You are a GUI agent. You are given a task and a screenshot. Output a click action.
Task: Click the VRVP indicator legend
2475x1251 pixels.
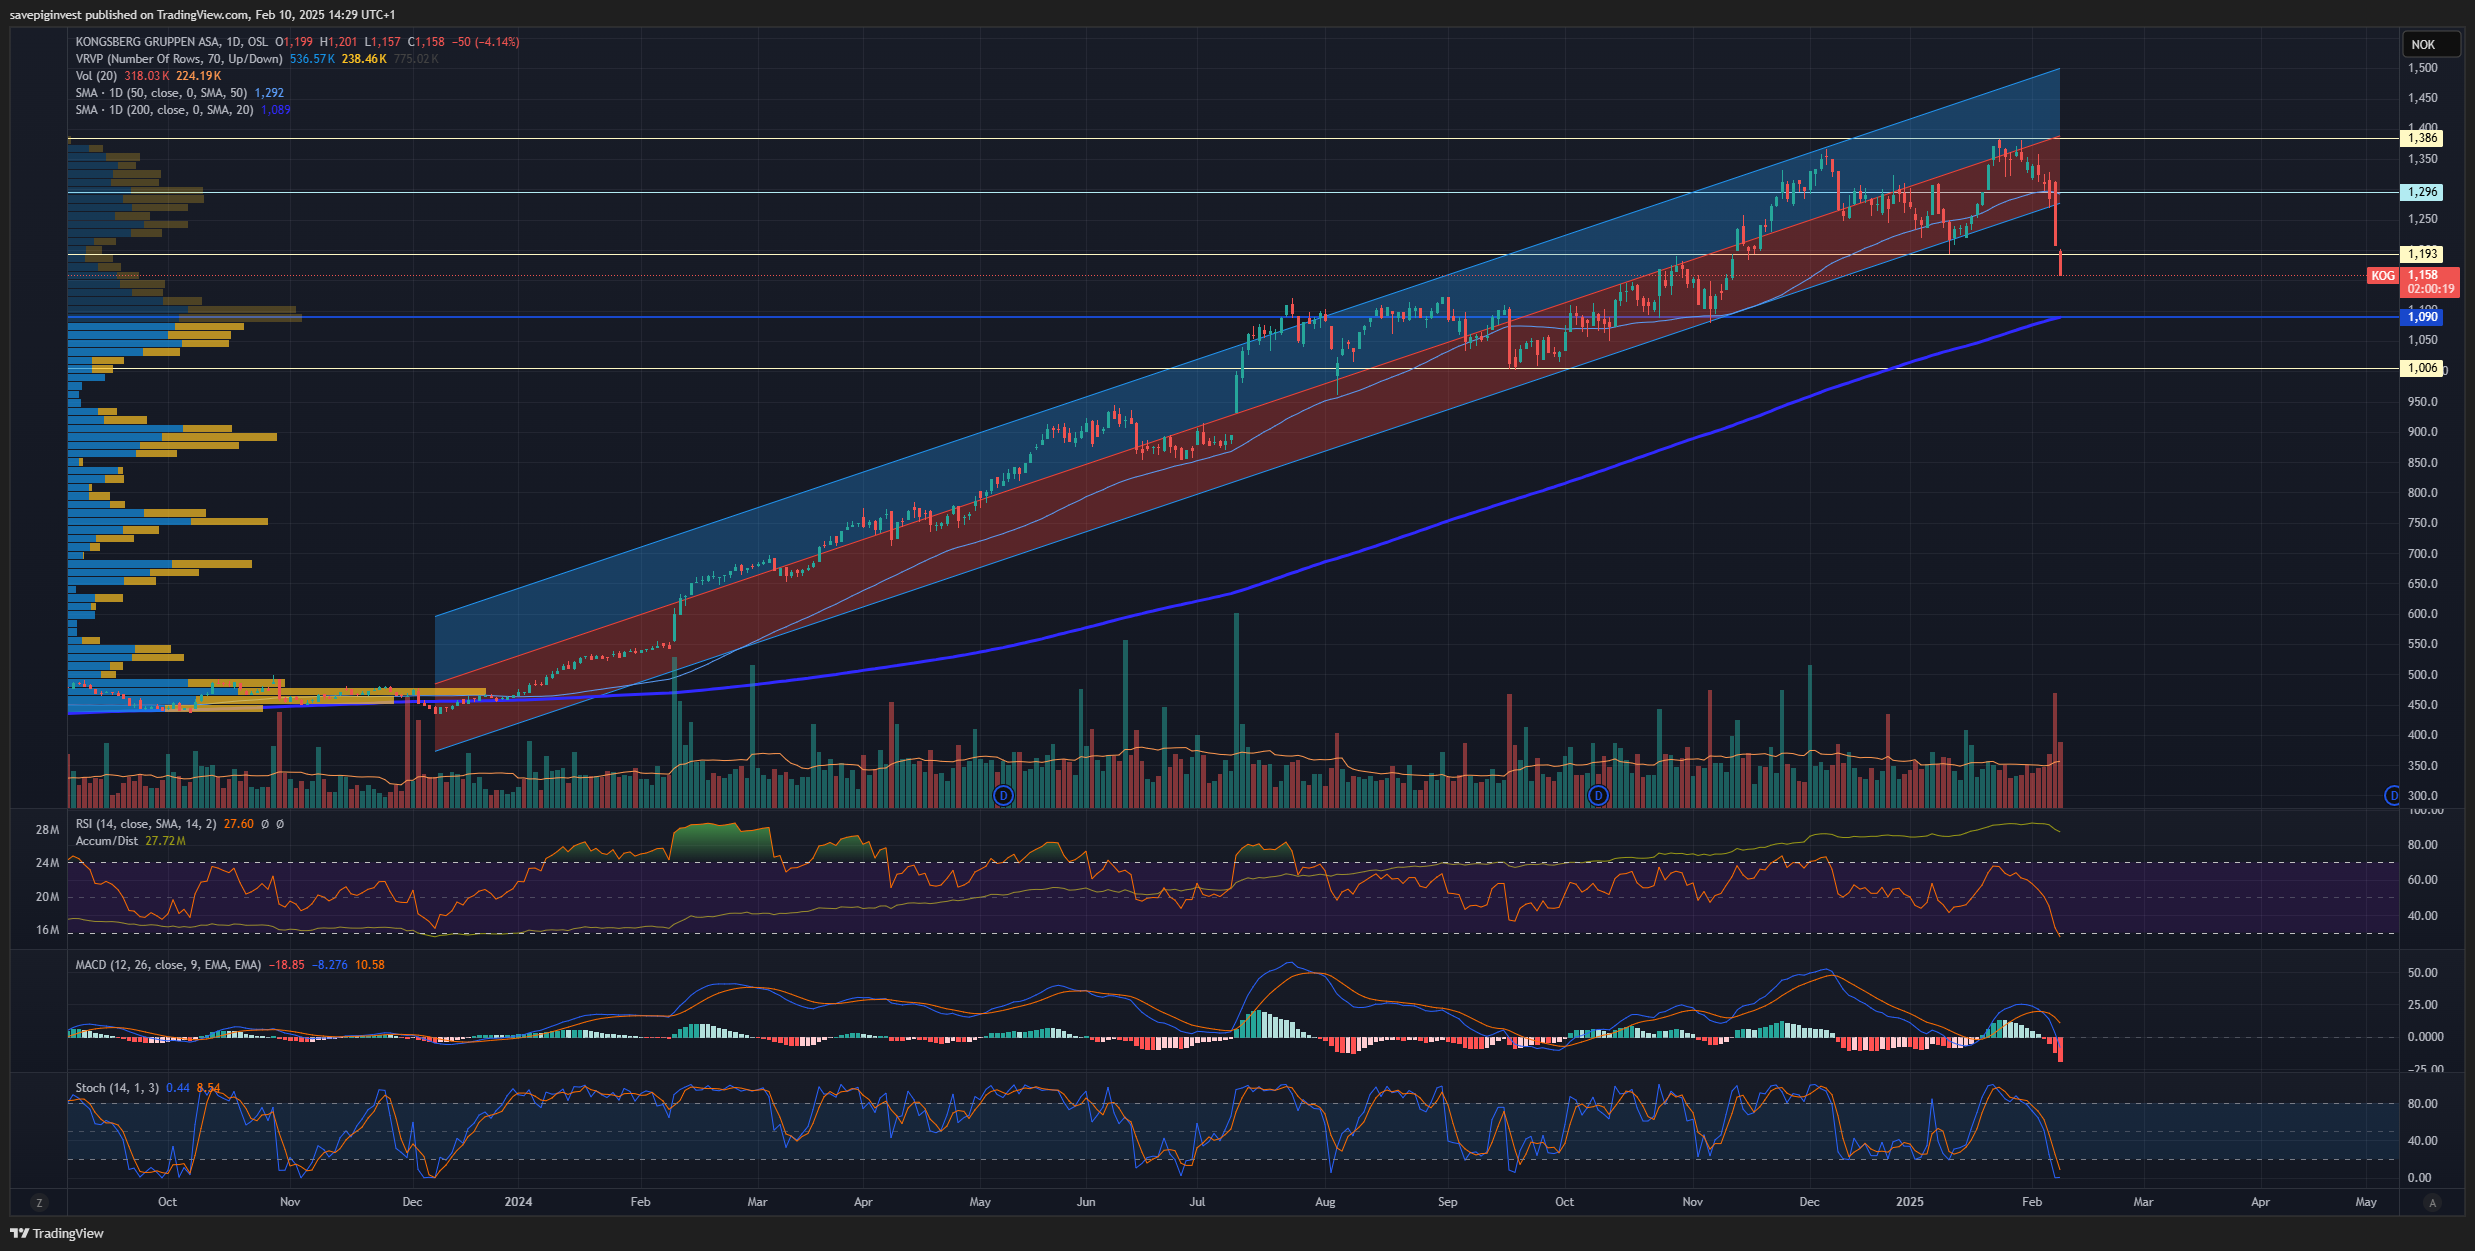tap(179, 59)
